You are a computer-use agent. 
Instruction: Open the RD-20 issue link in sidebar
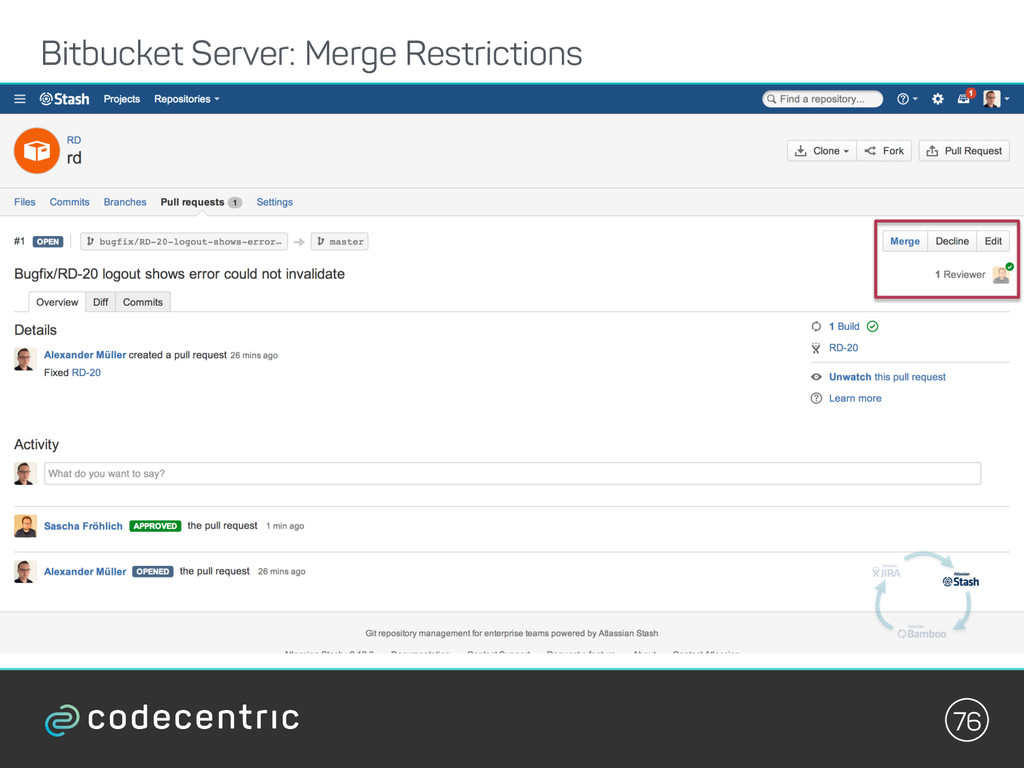point(843,347)
